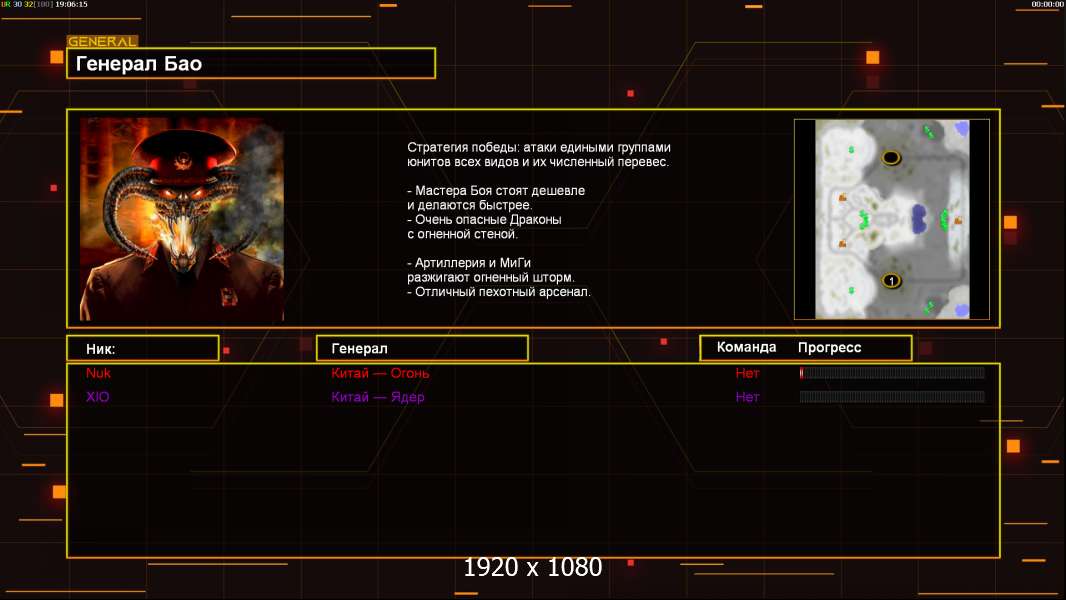Click XIO's loading progress bar
1066x600 pixels.
(892, 396)
